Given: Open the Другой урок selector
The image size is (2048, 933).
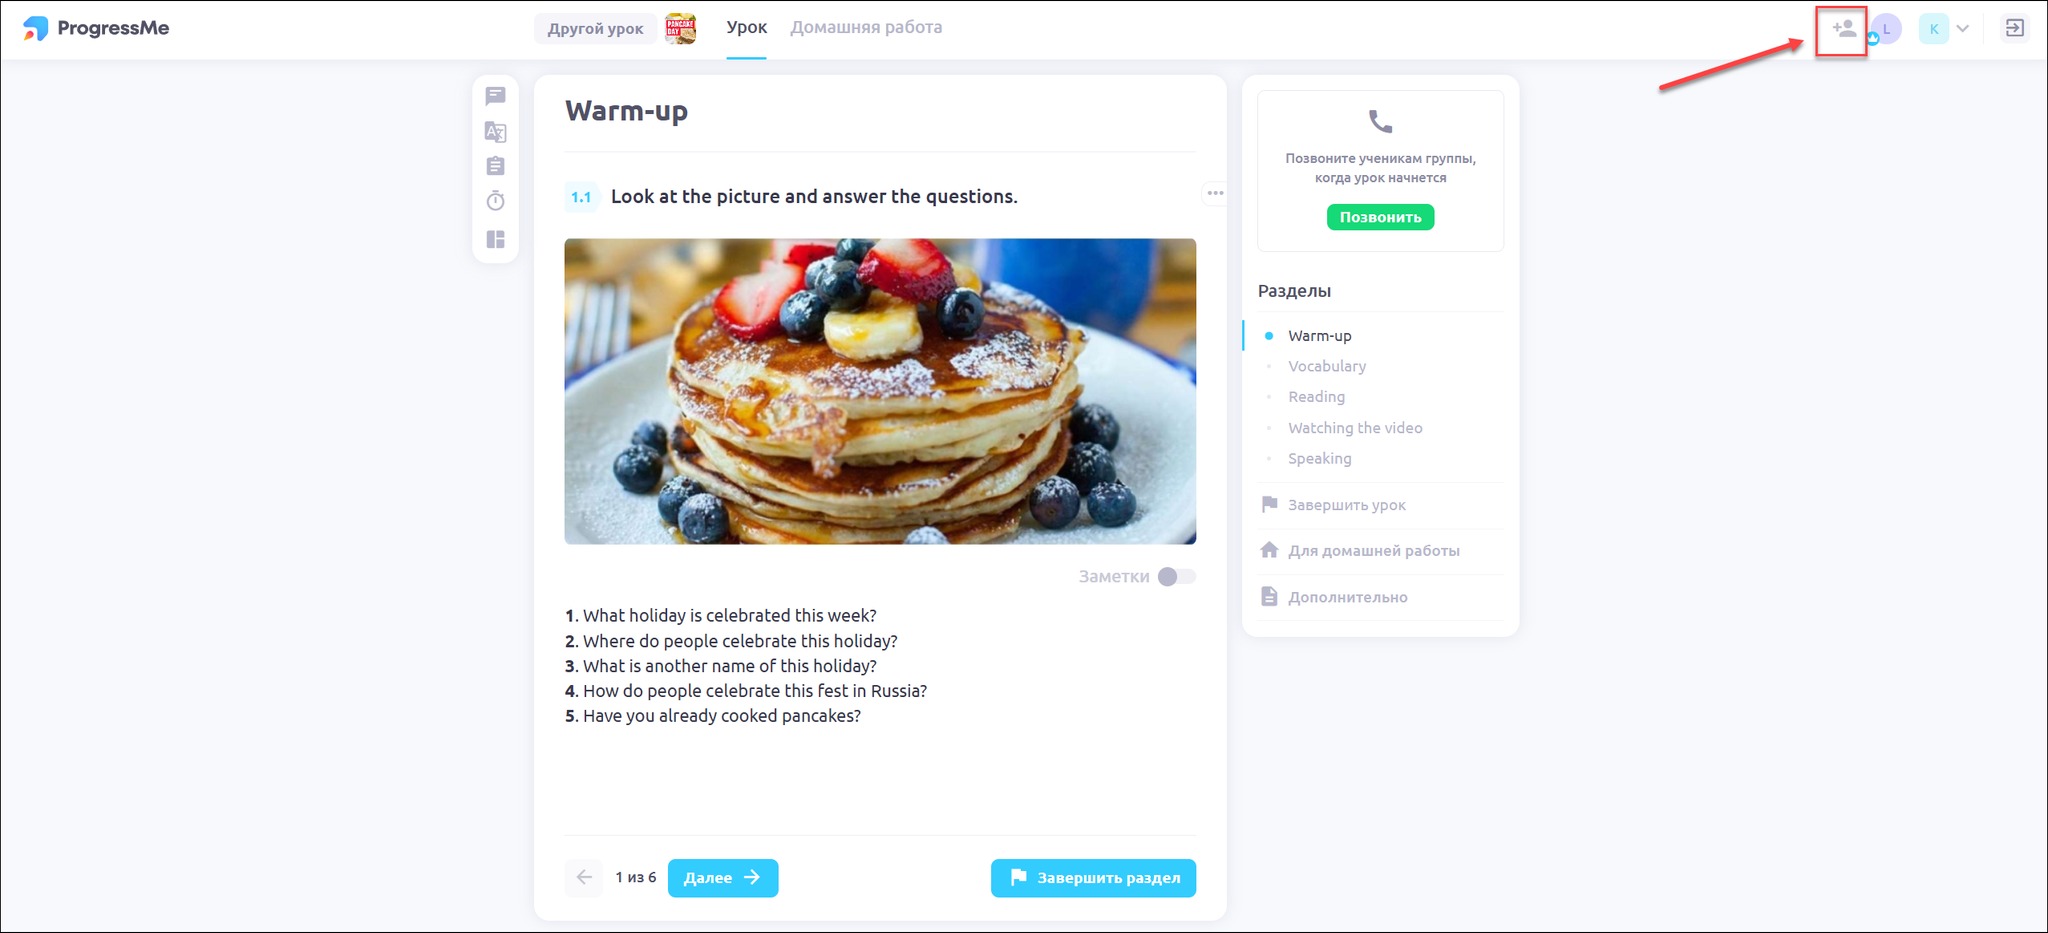Looking at the screenshot, I should pyautogui.click(x=595, y=28).
